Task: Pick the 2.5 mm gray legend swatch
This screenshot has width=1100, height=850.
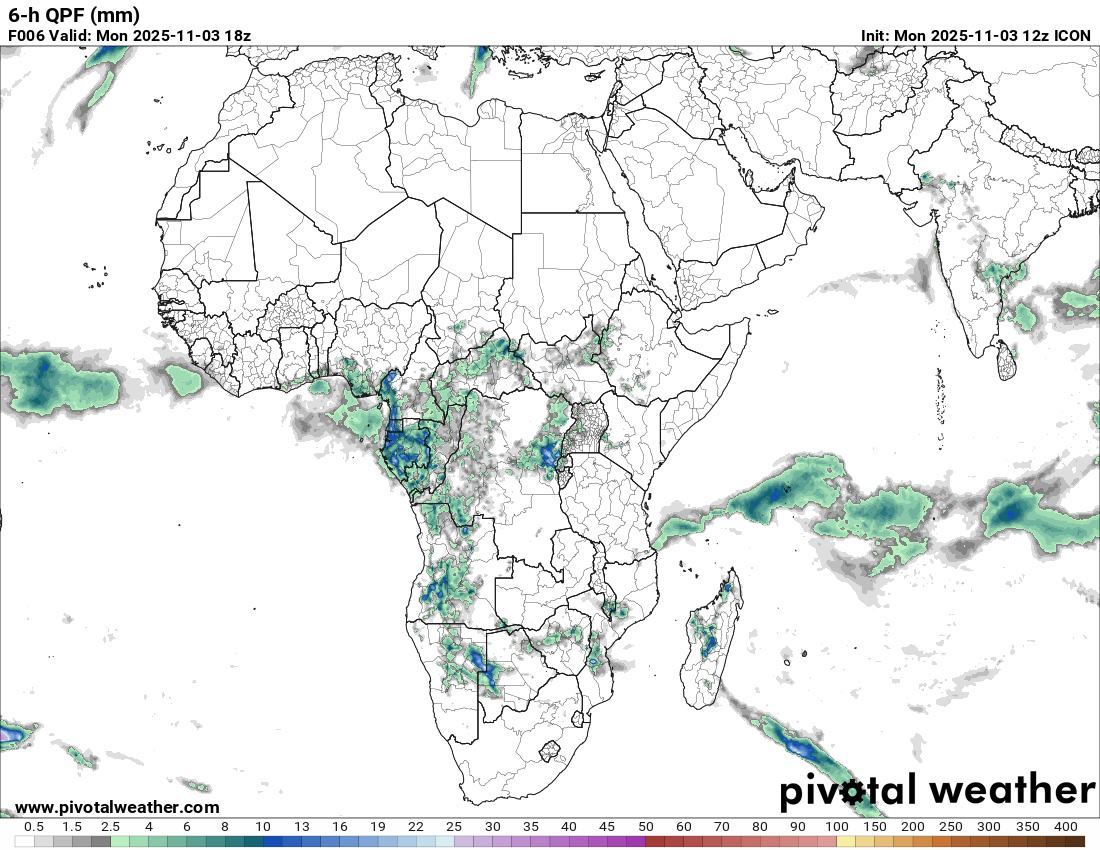Action: click(100, 842)
